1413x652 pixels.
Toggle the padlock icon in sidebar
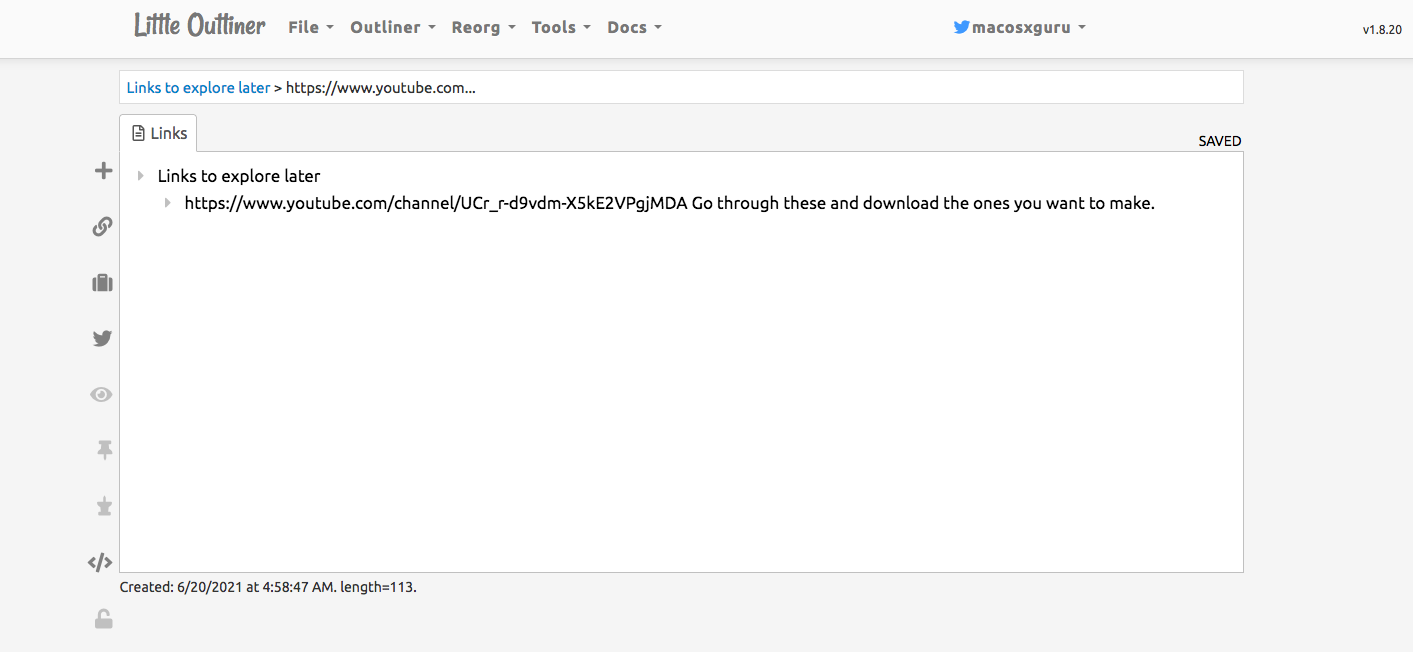point(103,619)
